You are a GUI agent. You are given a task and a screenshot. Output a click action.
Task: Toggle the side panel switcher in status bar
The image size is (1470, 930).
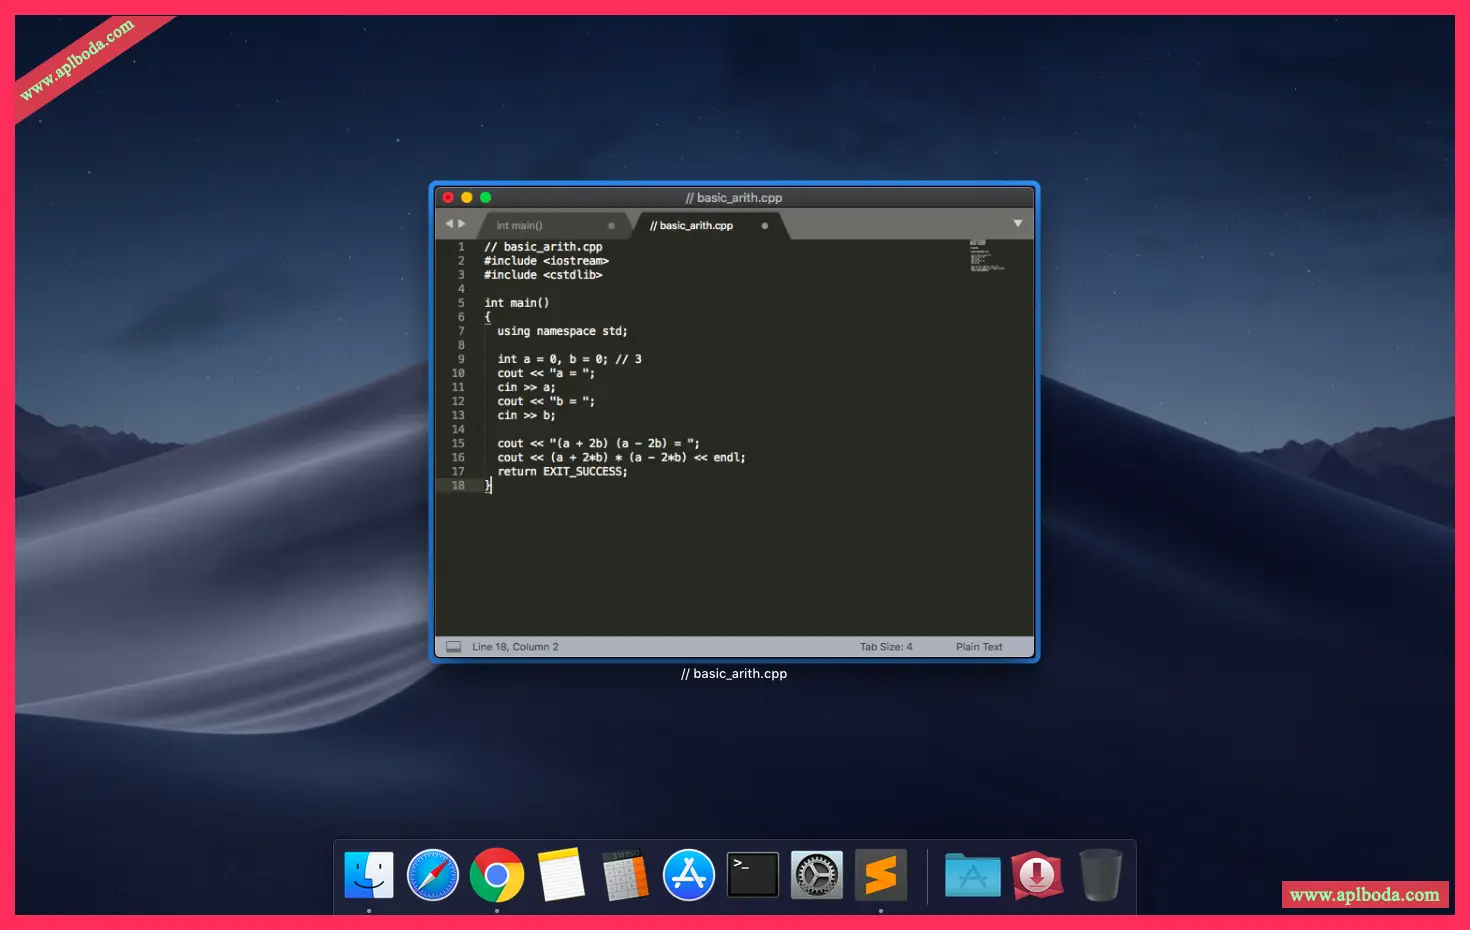[453, 647]
